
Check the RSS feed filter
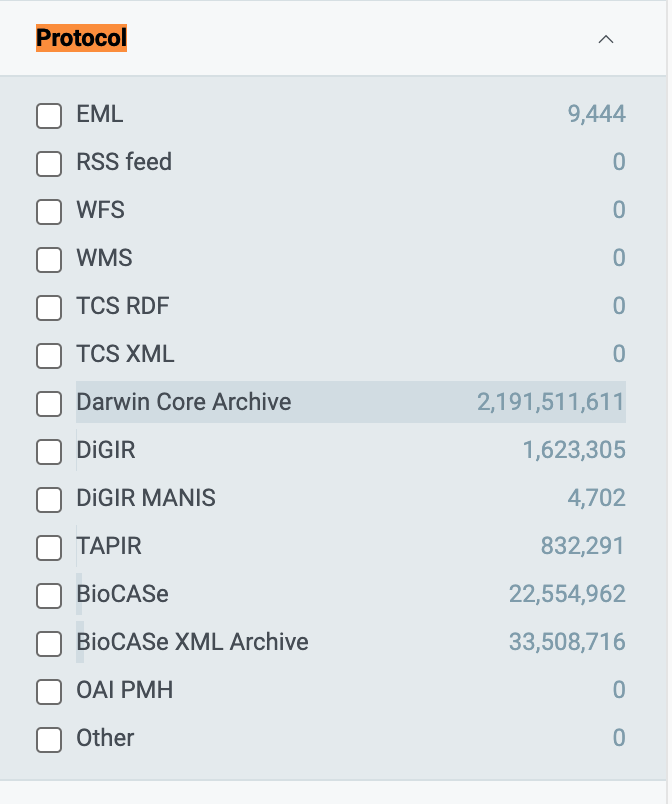(48, 163)
